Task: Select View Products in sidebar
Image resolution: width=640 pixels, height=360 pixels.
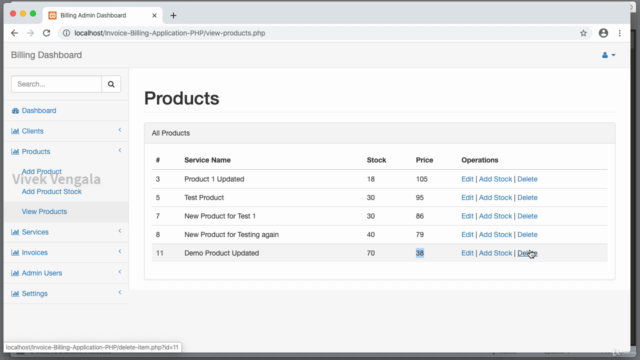Action: click(44, 211)
